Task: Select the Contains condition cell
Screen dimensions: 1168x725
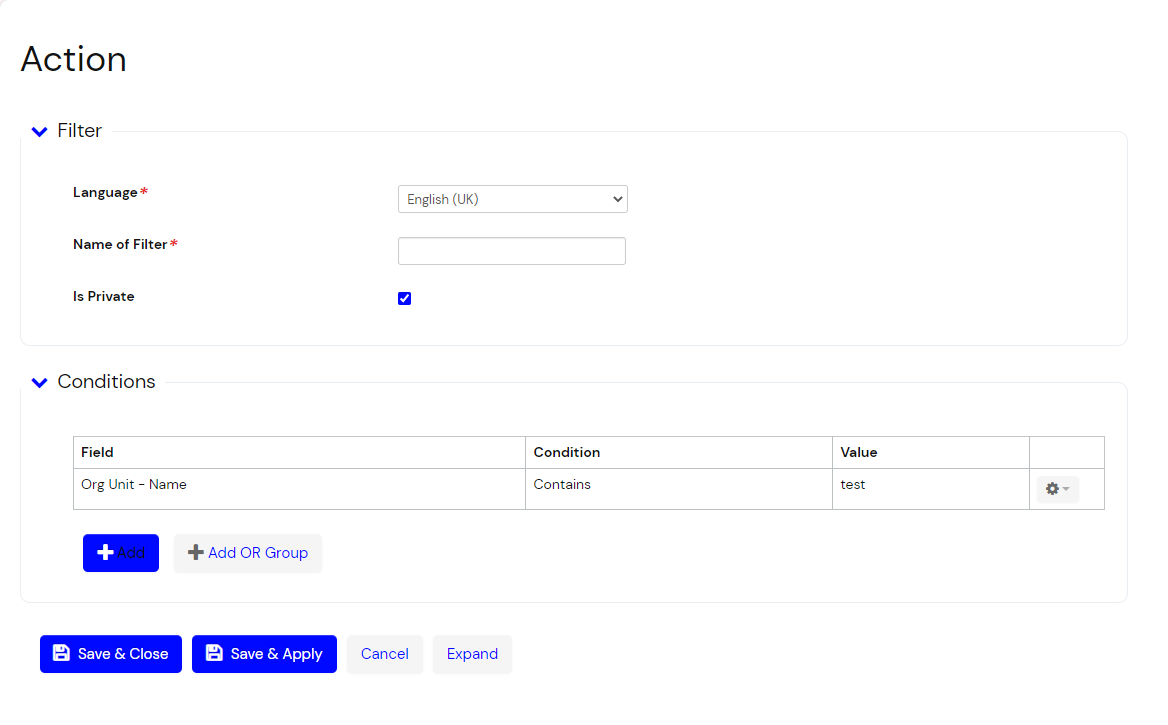Action: coord(562,485)
